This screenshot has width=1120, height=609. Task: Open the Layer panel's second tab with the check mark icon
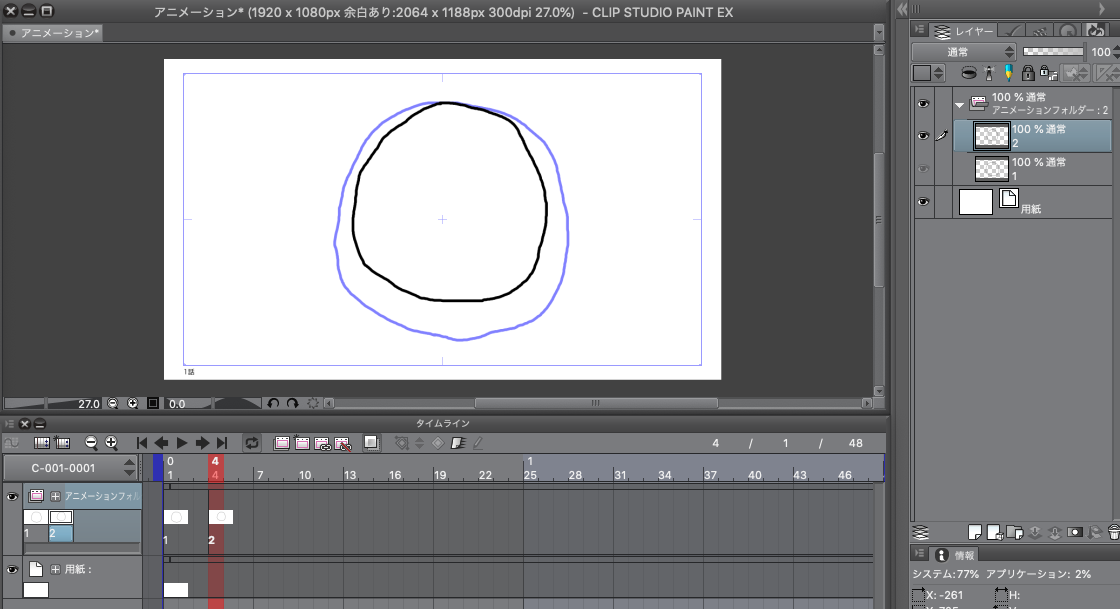click(x=1011, y=31)
